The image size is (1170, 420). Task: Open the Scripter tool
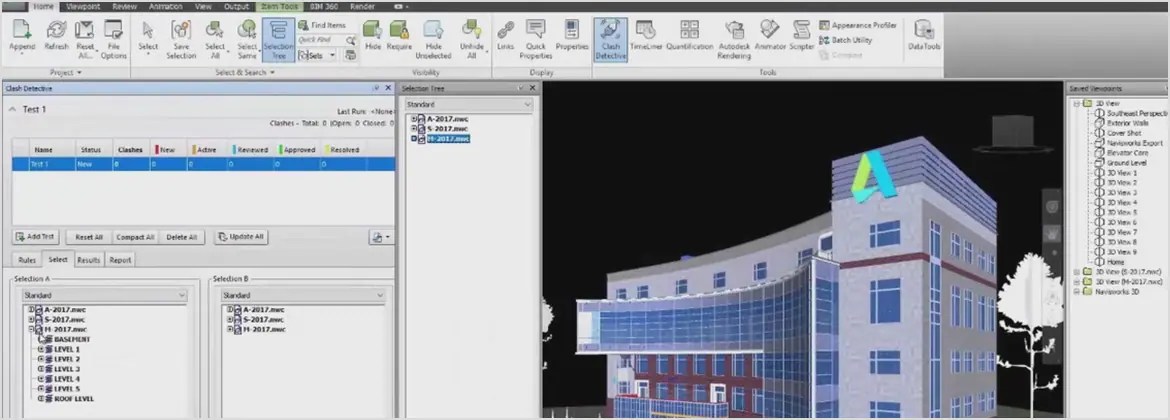click(802, 36)
